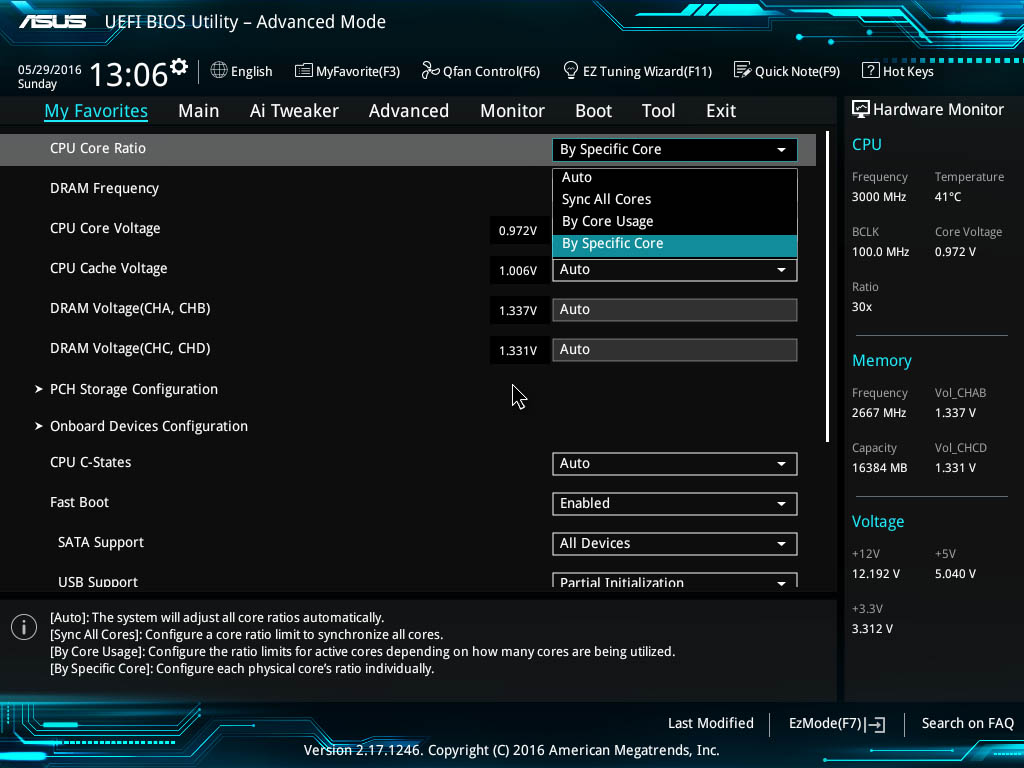
Task: Click the Hardware Monitor display icon
Action: tap(861, 109)
